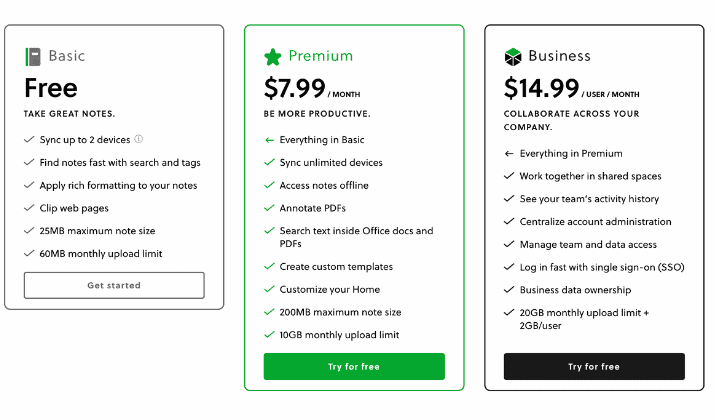This screenshot has width=715, height=420.
Task: Click the Free price heading in Basic
Action: (51, 88)
